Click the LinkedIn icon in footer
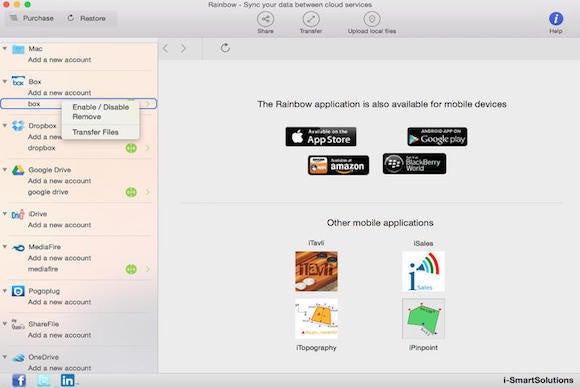 (x=68, y=380)
